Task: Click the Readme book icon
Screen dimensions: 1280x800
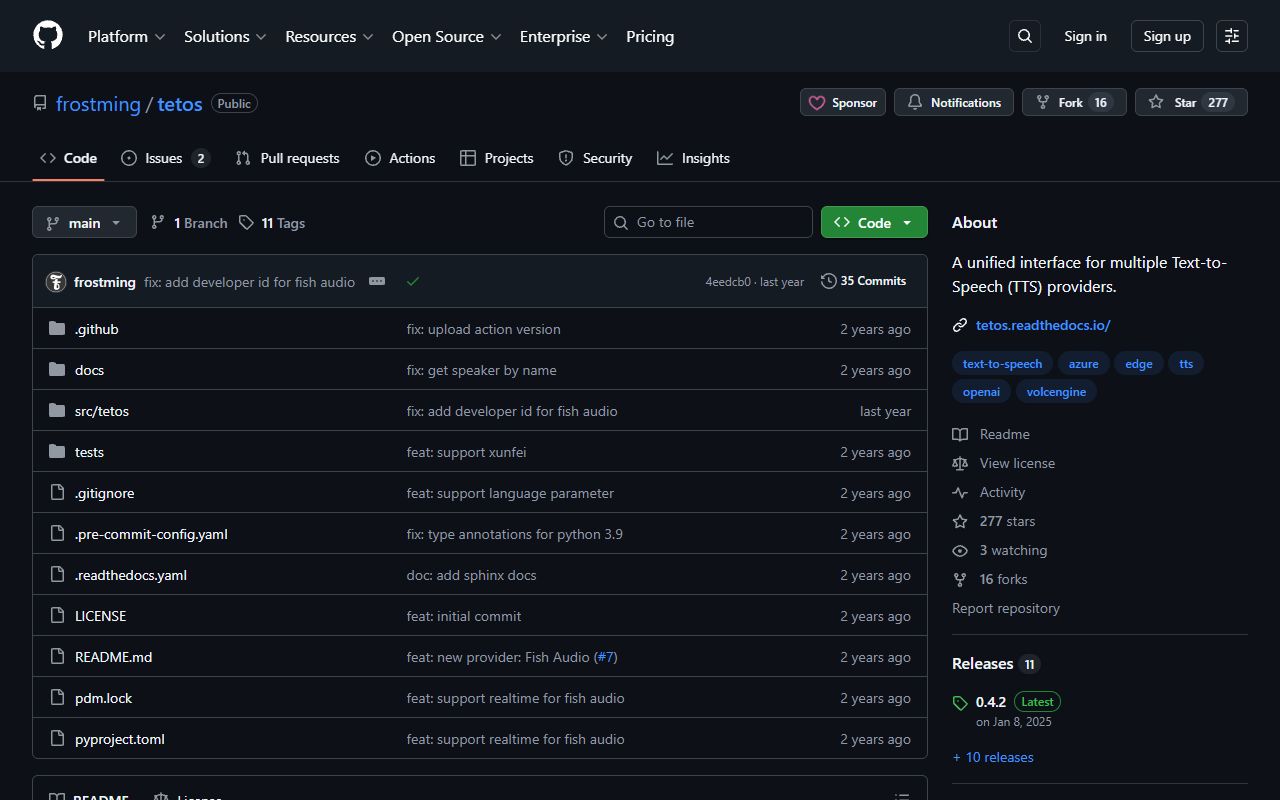Action: pos(960,434)
